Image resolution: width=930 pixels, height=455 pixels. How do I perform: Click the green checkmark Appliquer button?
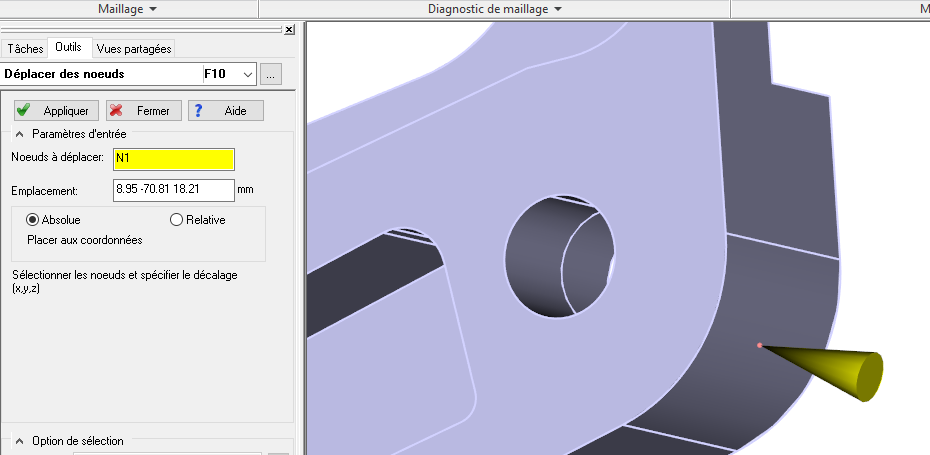click(x=56, y=111)
